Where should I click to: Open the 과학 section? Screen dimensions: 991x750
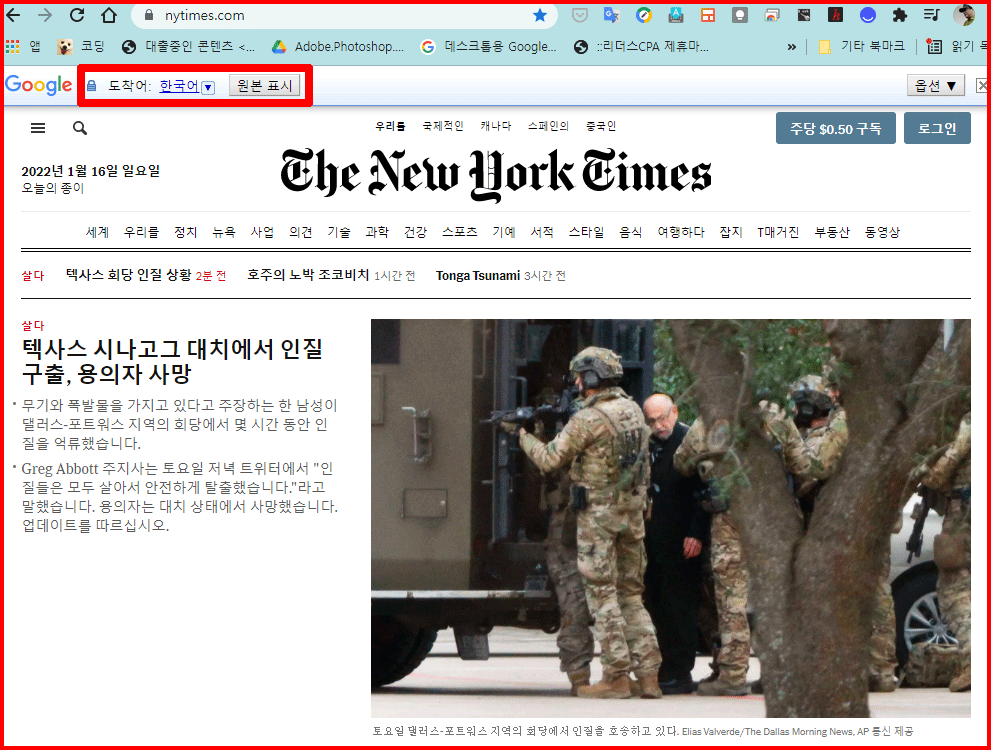pos(377,233)
